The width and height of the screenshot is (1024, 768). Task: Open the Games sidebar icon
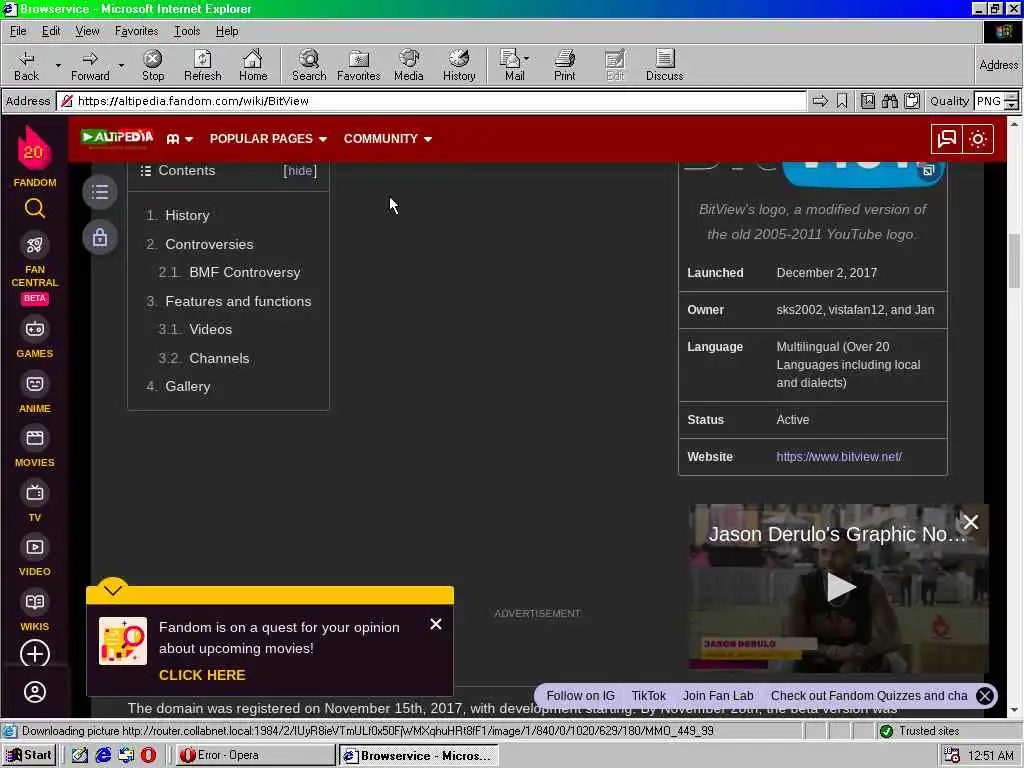pyautogui.click(x=35, y=329)
